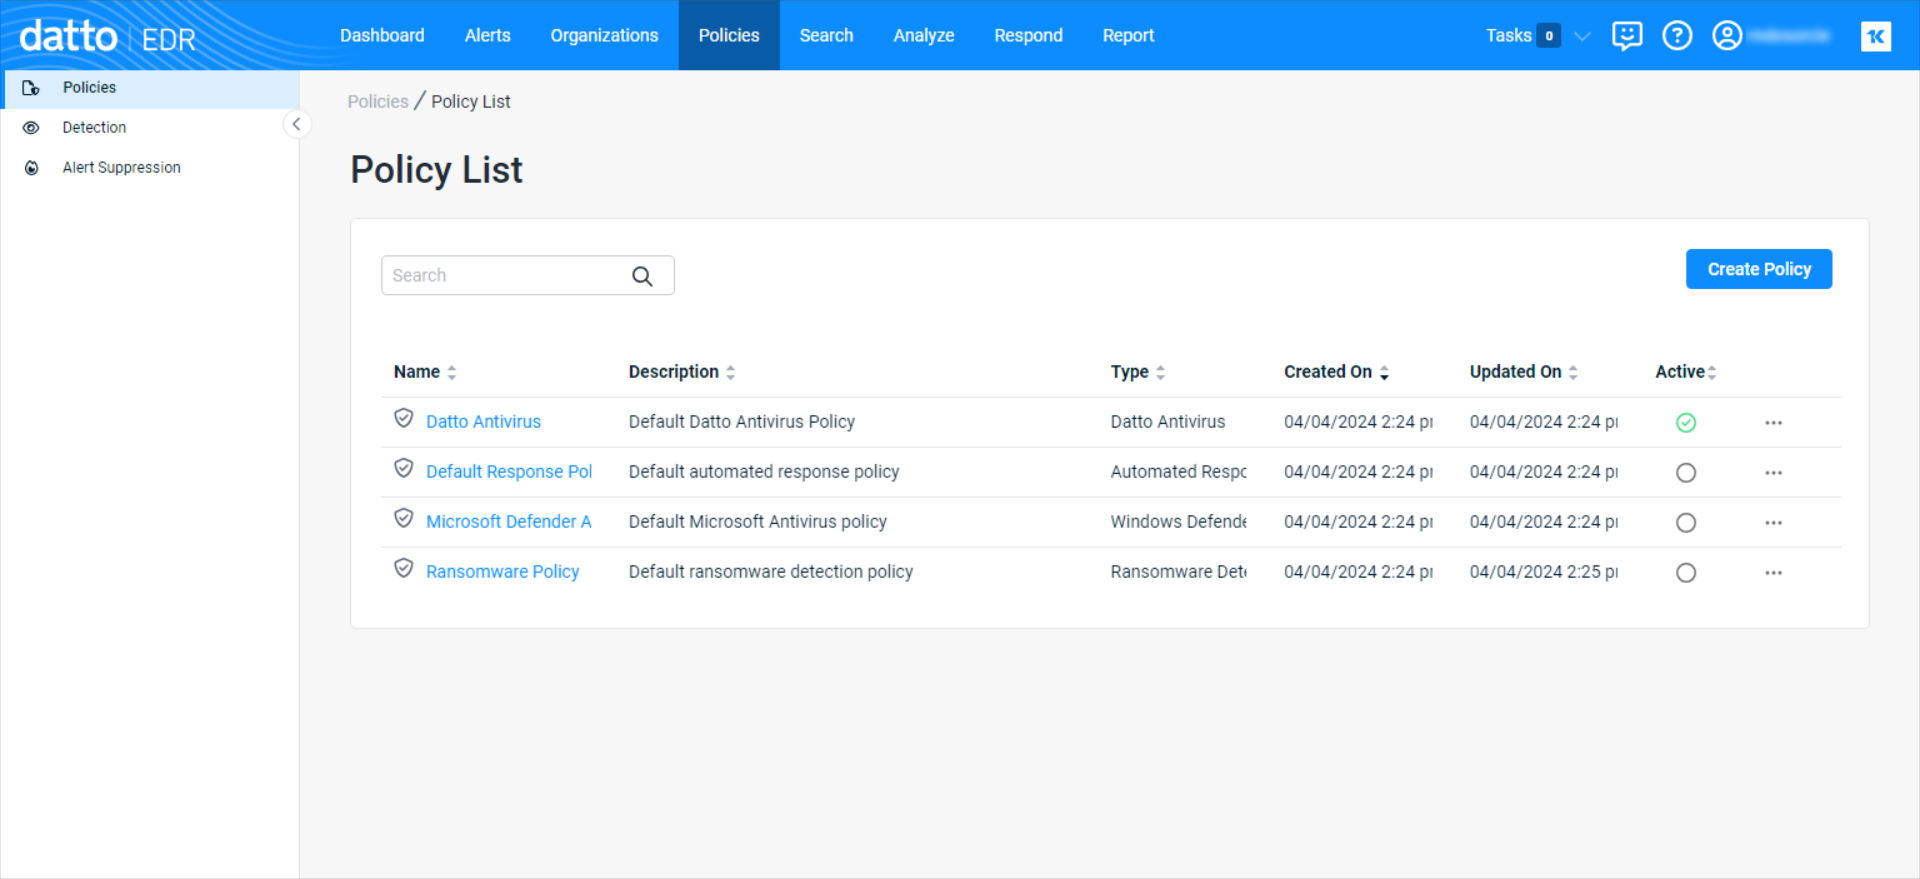Open the feedback chat icon

(x=1627, y=36)
